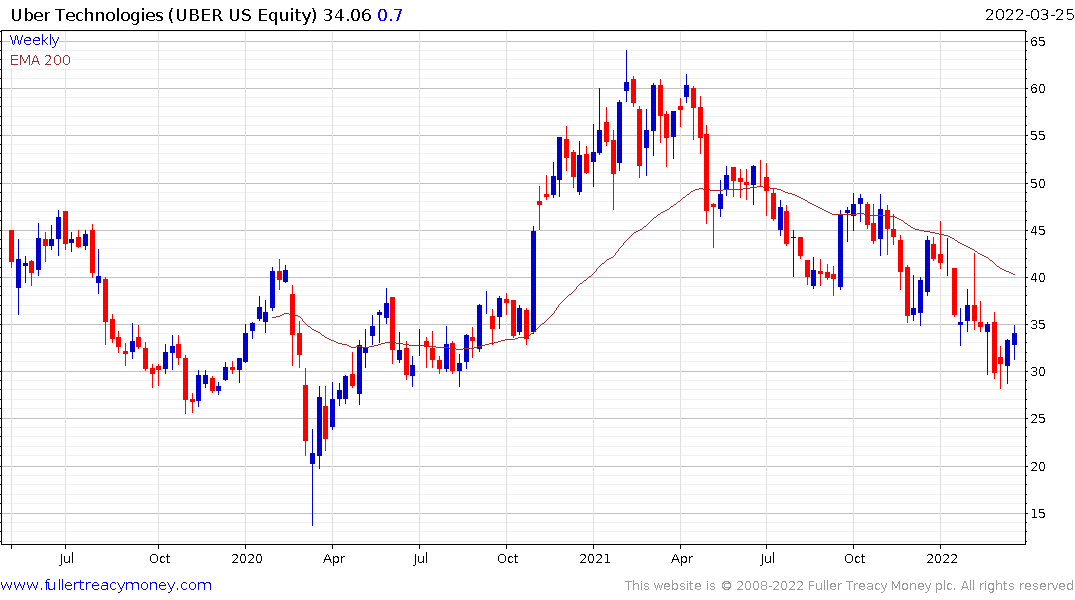Open the www.fullertreacymoney.com link

coord(106,585)
